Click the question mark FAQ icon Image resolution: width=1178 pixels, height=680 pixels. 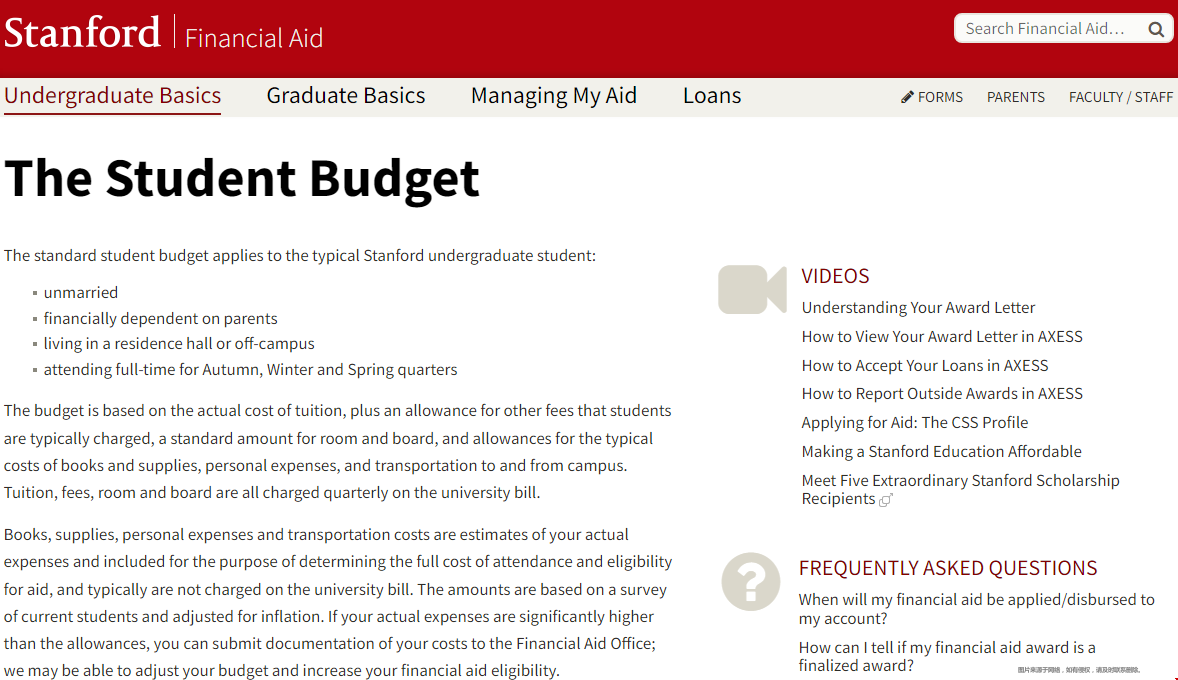(x=750, y=581)
